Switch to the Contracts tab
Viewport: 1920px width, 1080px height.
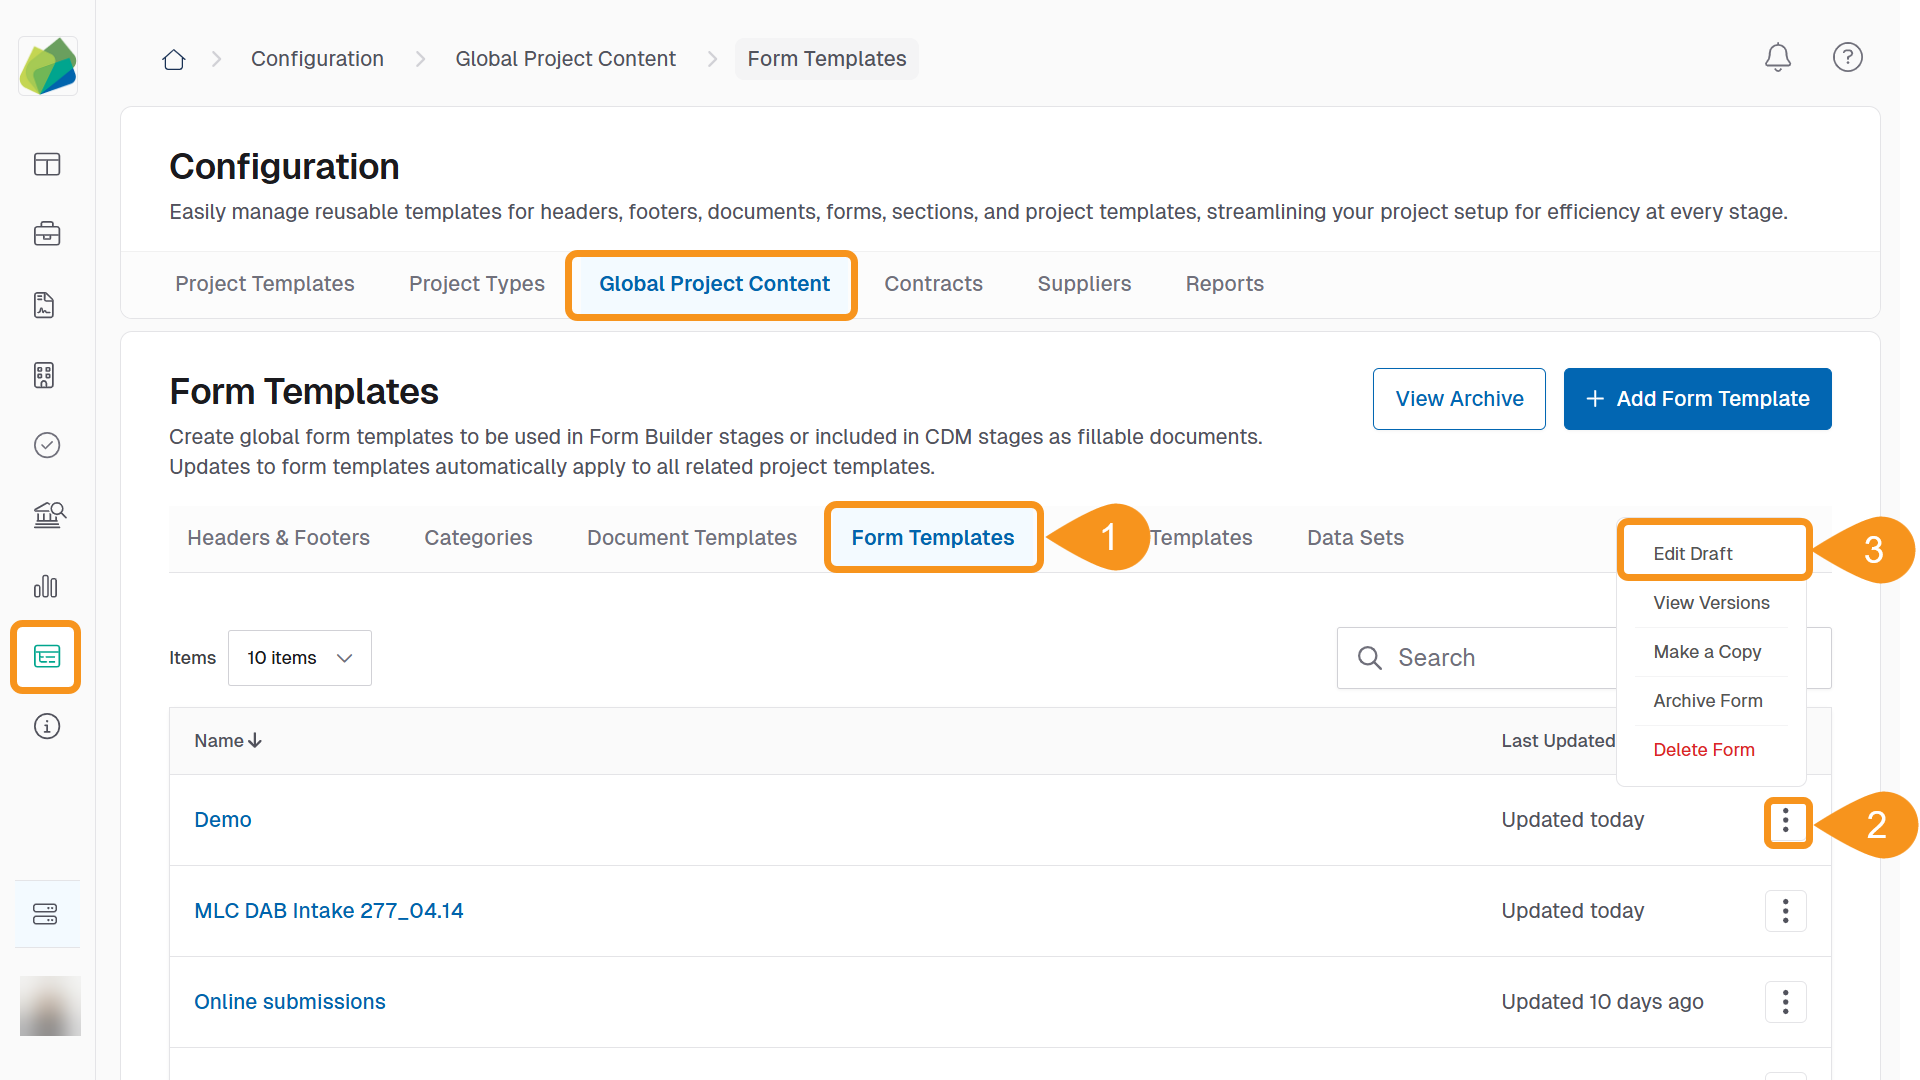pos(933,284)
